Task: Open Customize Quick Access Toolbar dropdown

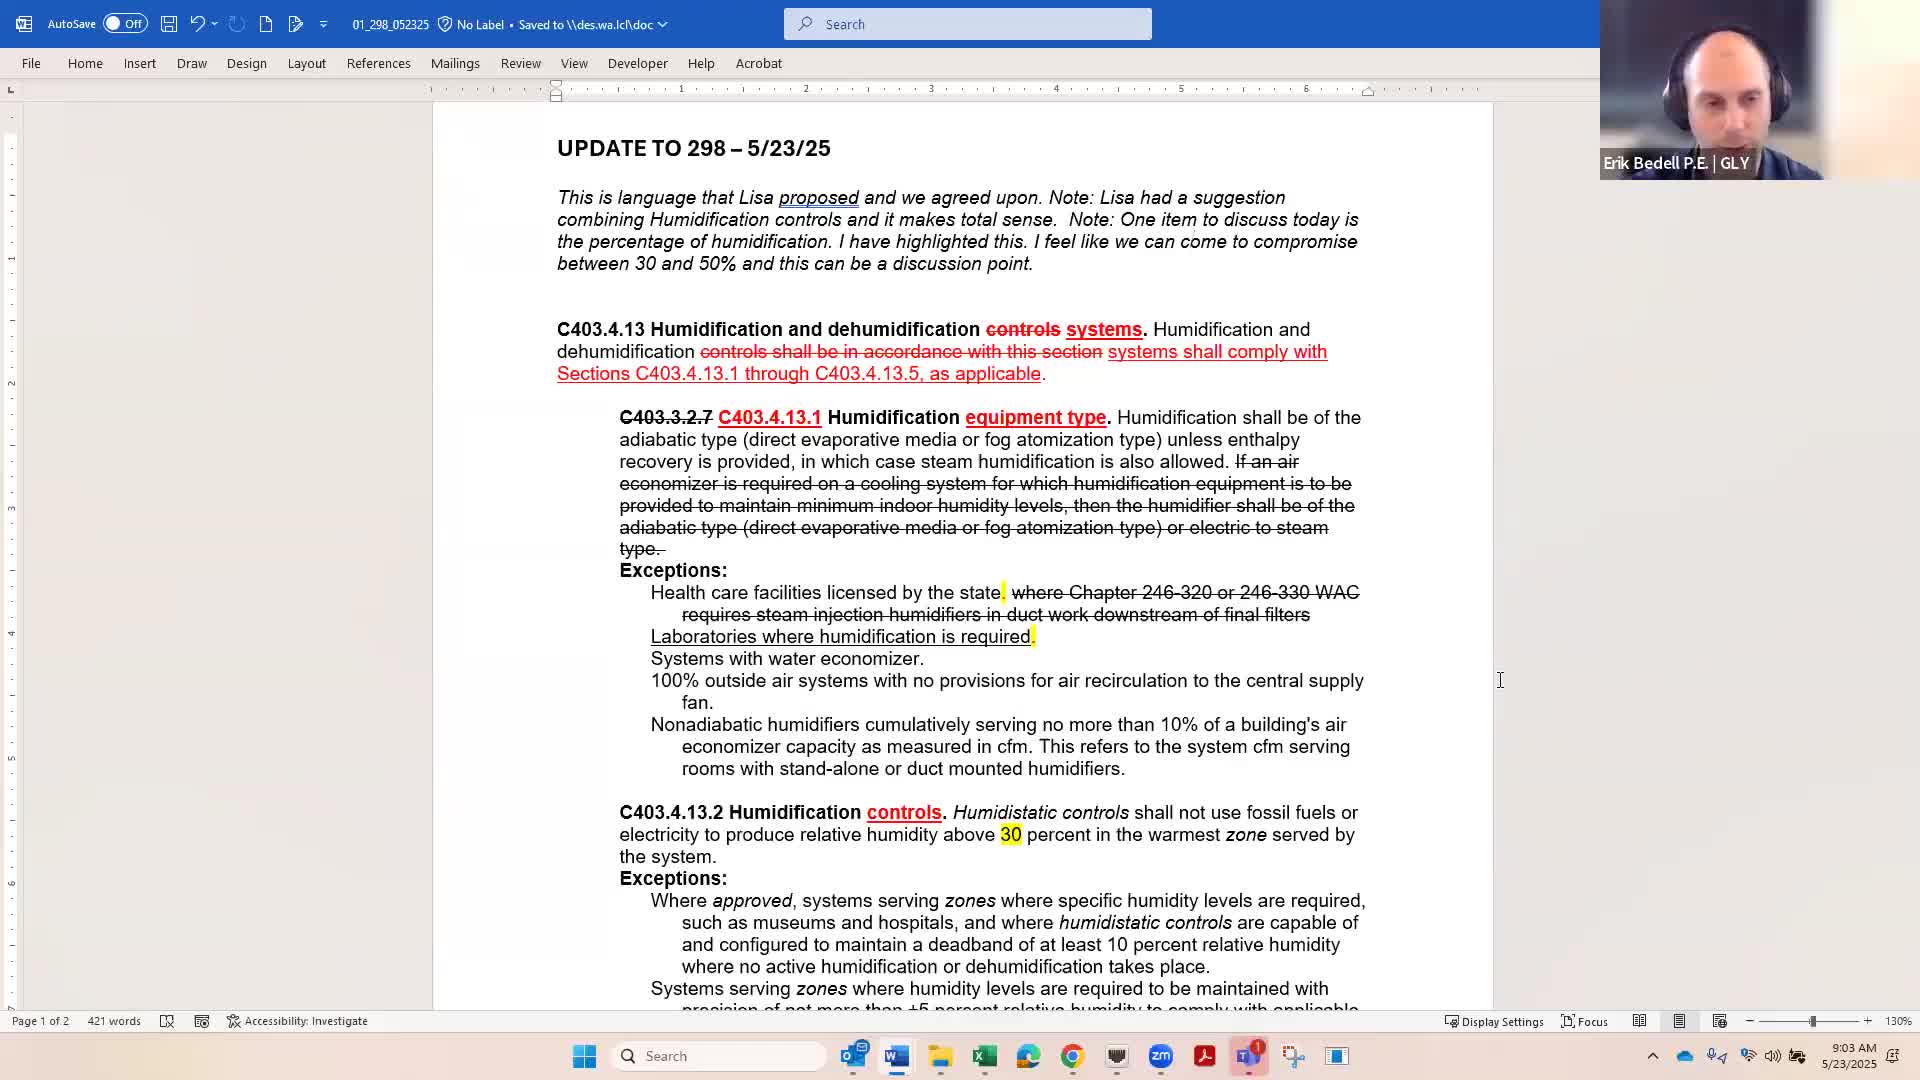Action: click(x=323, y=24)
